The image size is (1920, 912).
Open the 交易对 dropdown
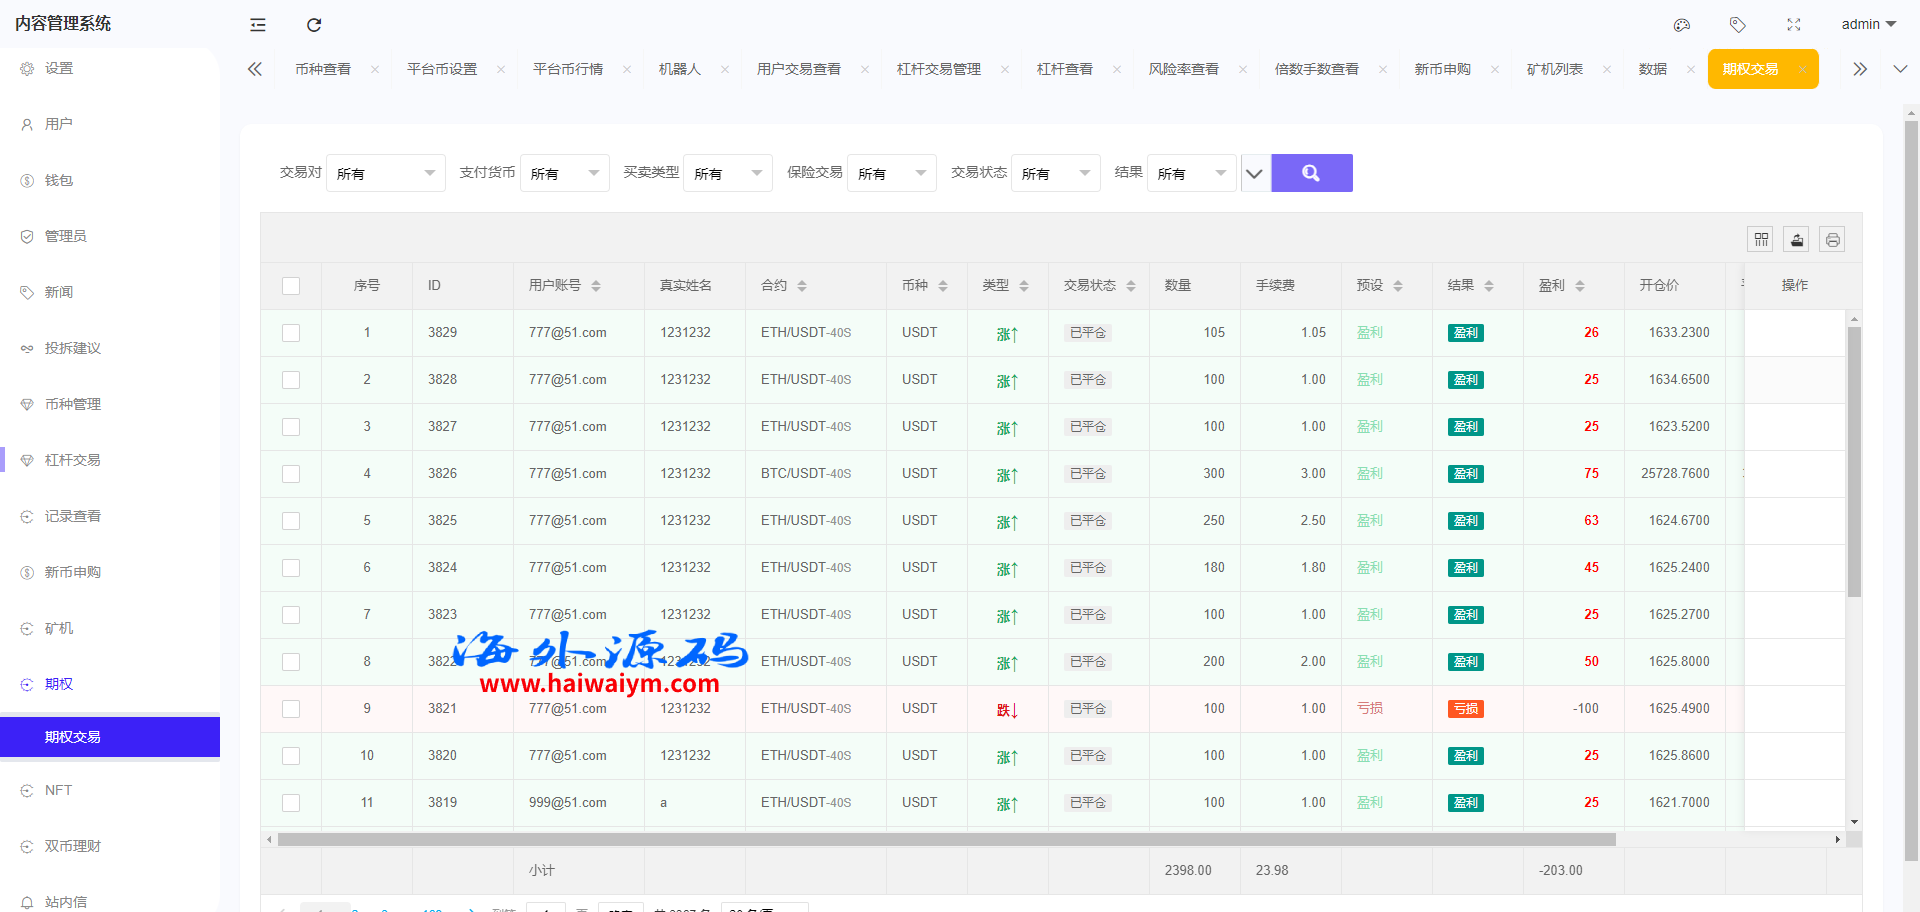tap(386, 173)
